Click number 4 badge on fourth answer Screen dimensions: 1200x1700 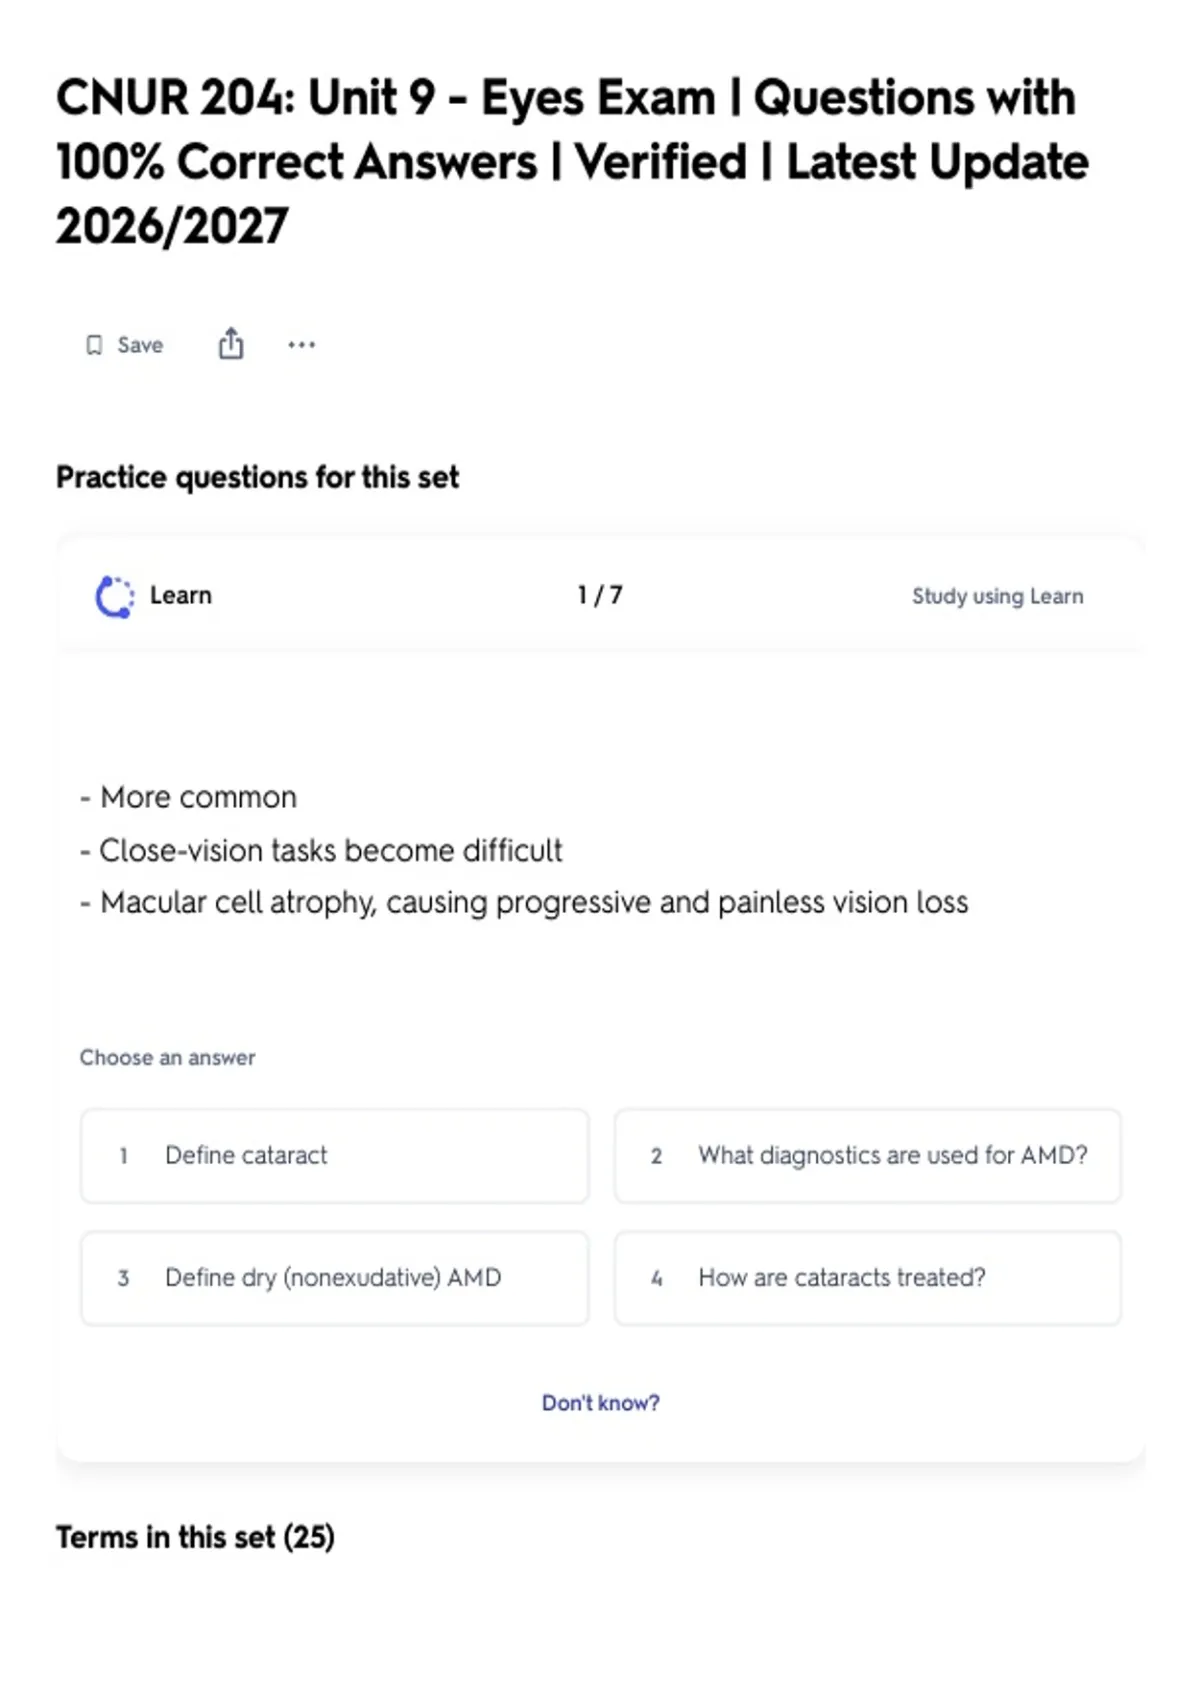(656, 1279)
